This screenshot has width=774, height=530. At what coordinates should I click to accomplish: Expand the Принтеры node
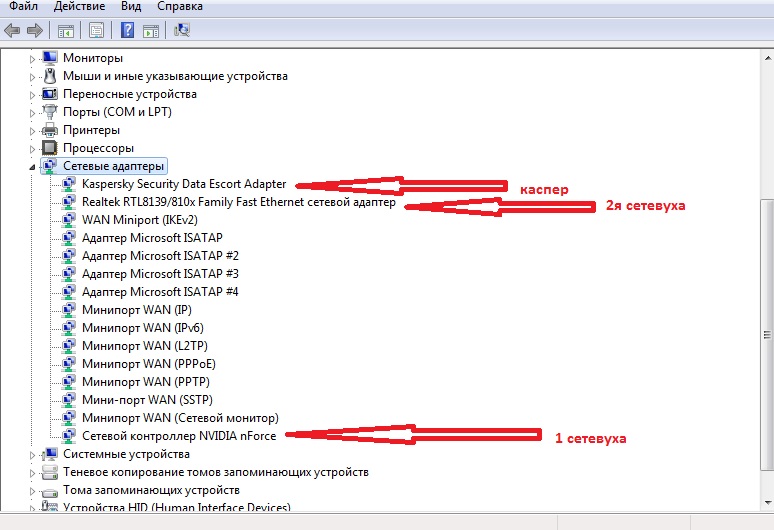(32, 131)
